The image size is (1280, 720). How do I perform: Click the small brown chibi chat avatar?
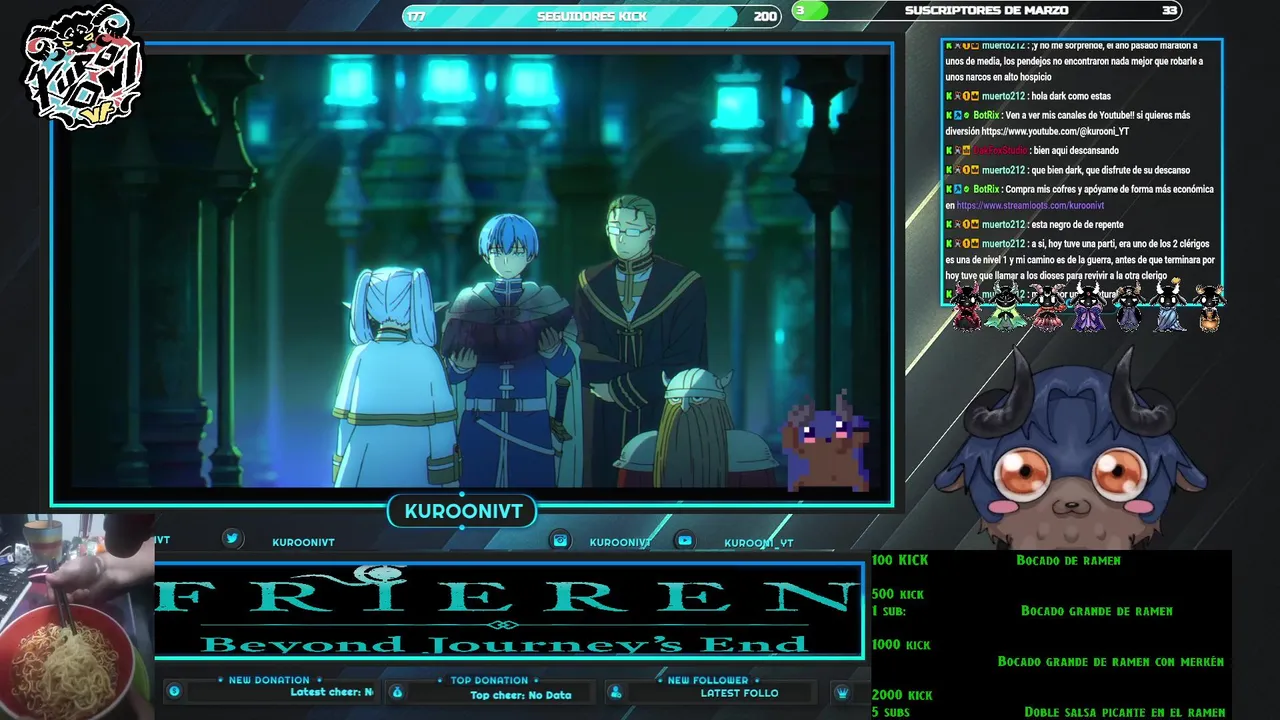1209,308
